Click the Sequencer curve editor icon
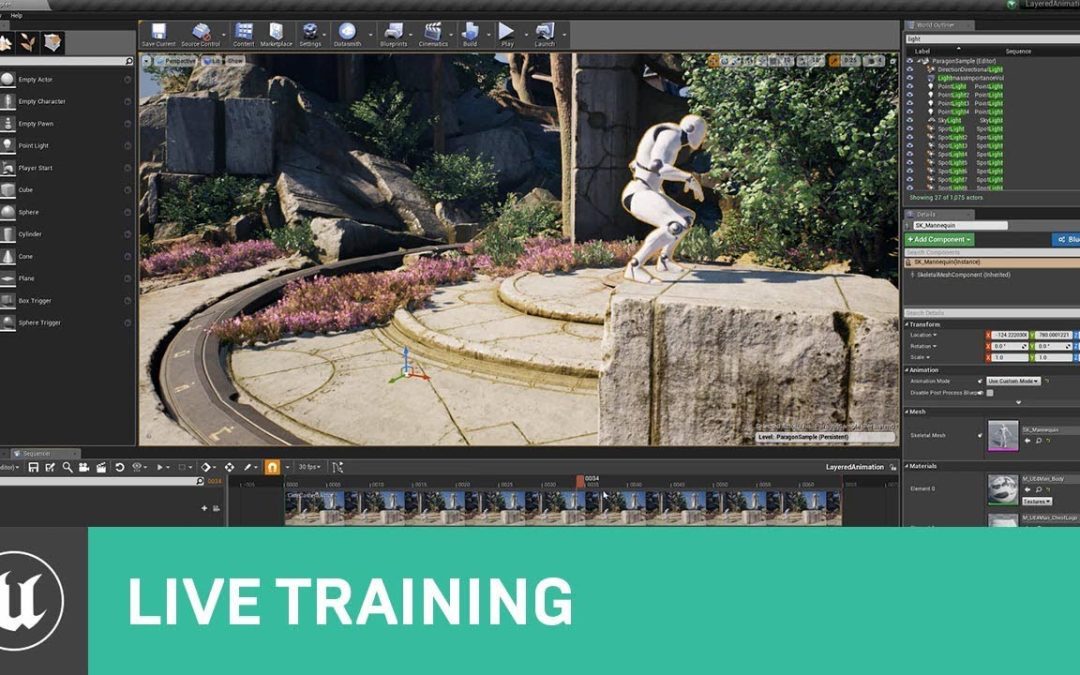Screen dimensions: 1080x675 tap(338, 467)
